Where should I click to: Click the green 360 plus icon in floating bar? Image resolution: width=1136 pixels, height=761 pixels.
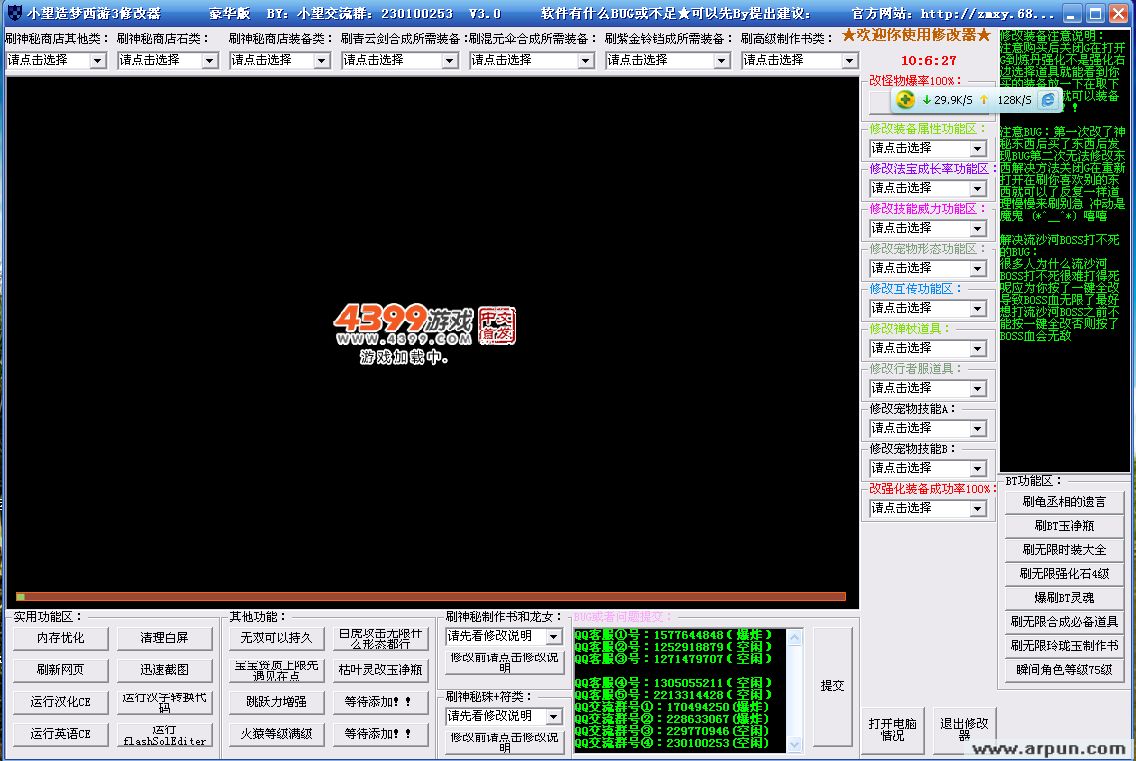905,99
